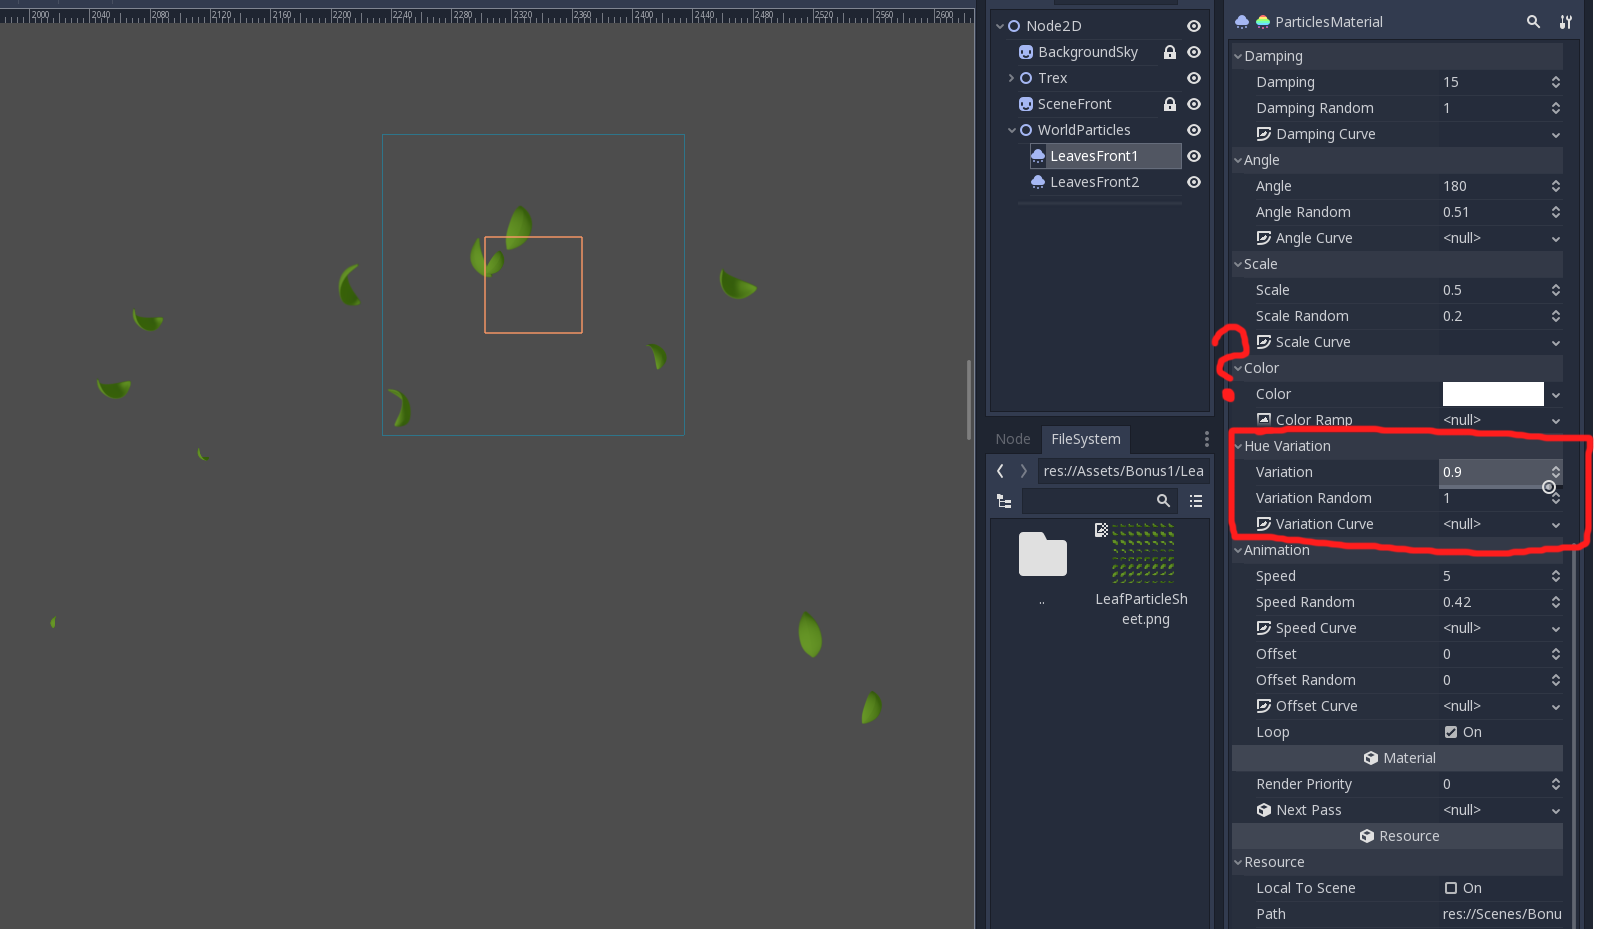This screenshot has height=929, width=1617.
Task: Switch to the Node tab
Action: (1012, 439)
